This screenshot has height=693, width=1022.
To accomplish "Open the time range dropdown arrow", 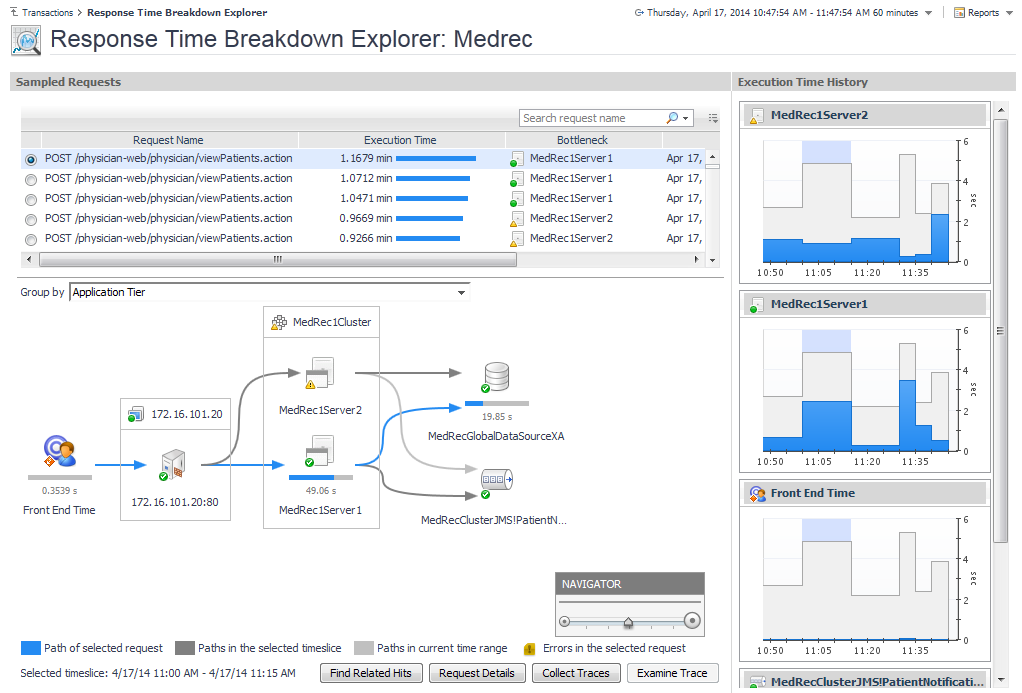I will [929, 13].
